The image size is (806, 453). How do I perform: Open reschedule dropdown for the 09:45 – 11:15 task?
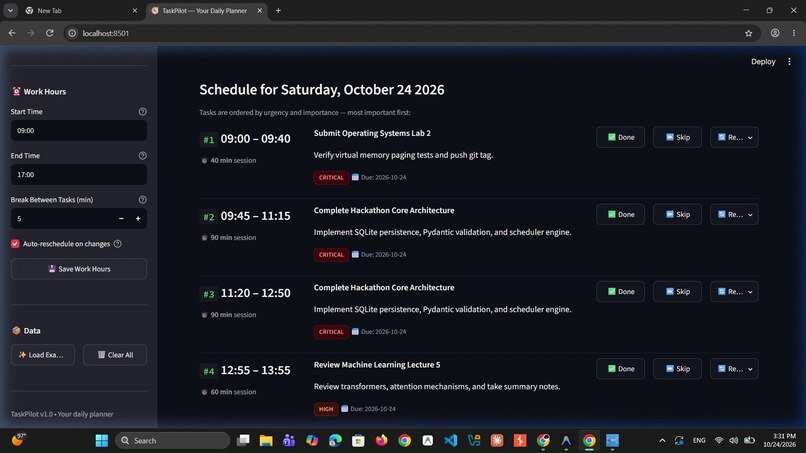click(x=734, y=214)
